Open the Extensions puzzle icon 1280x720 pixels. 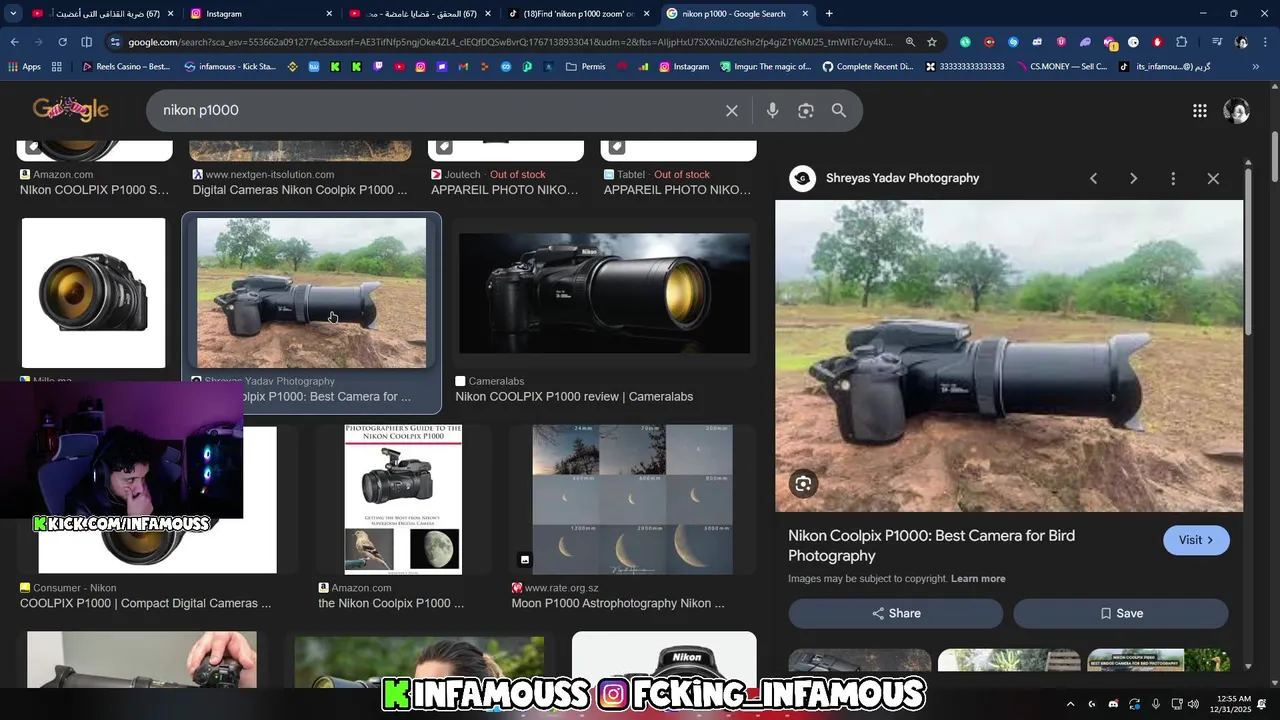[1182, 42]
